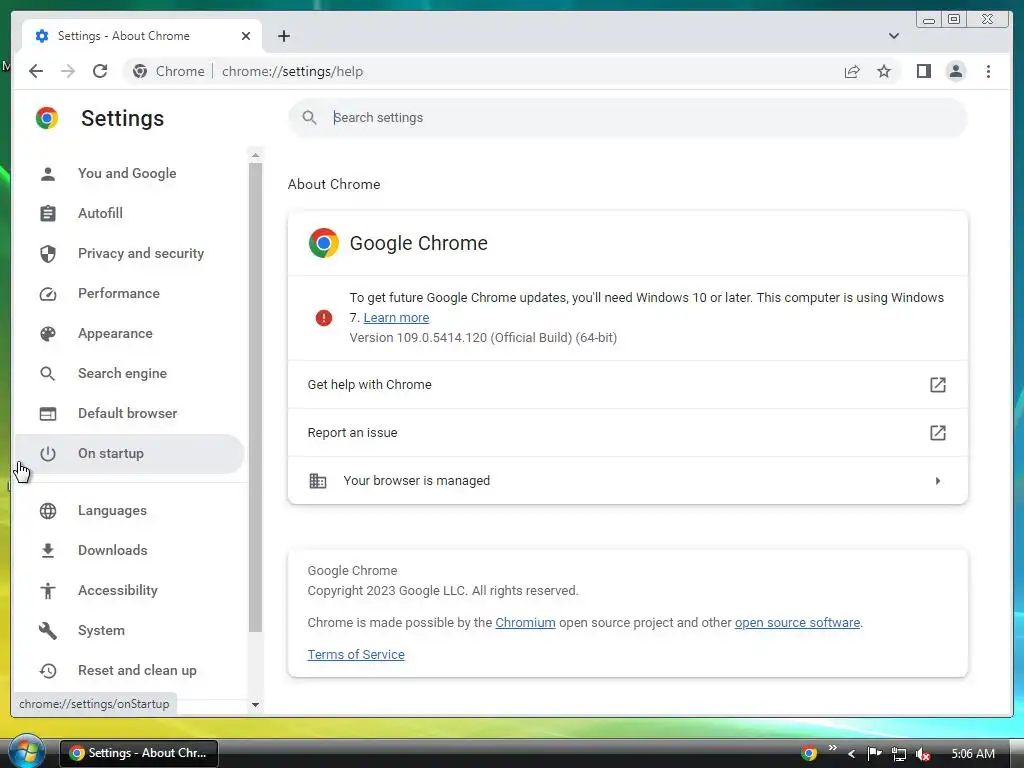Show hidden tray icons arrow
The image size is (1024, 768).
[x=851, y=754]
